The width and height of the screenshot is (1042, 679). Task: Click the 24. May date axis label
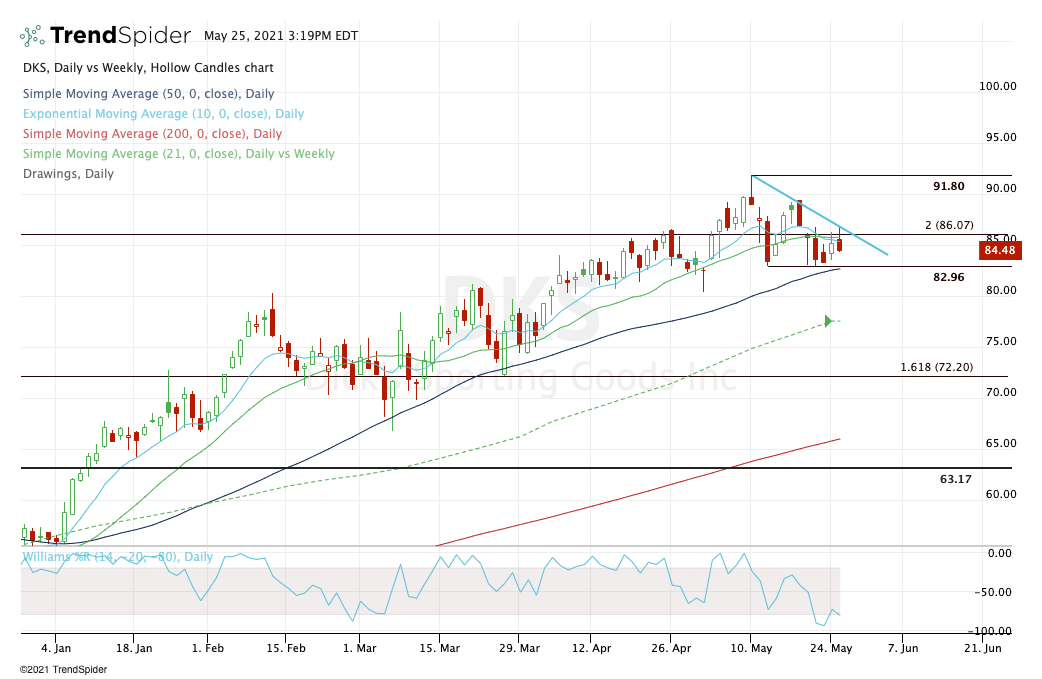coord(830,648)
